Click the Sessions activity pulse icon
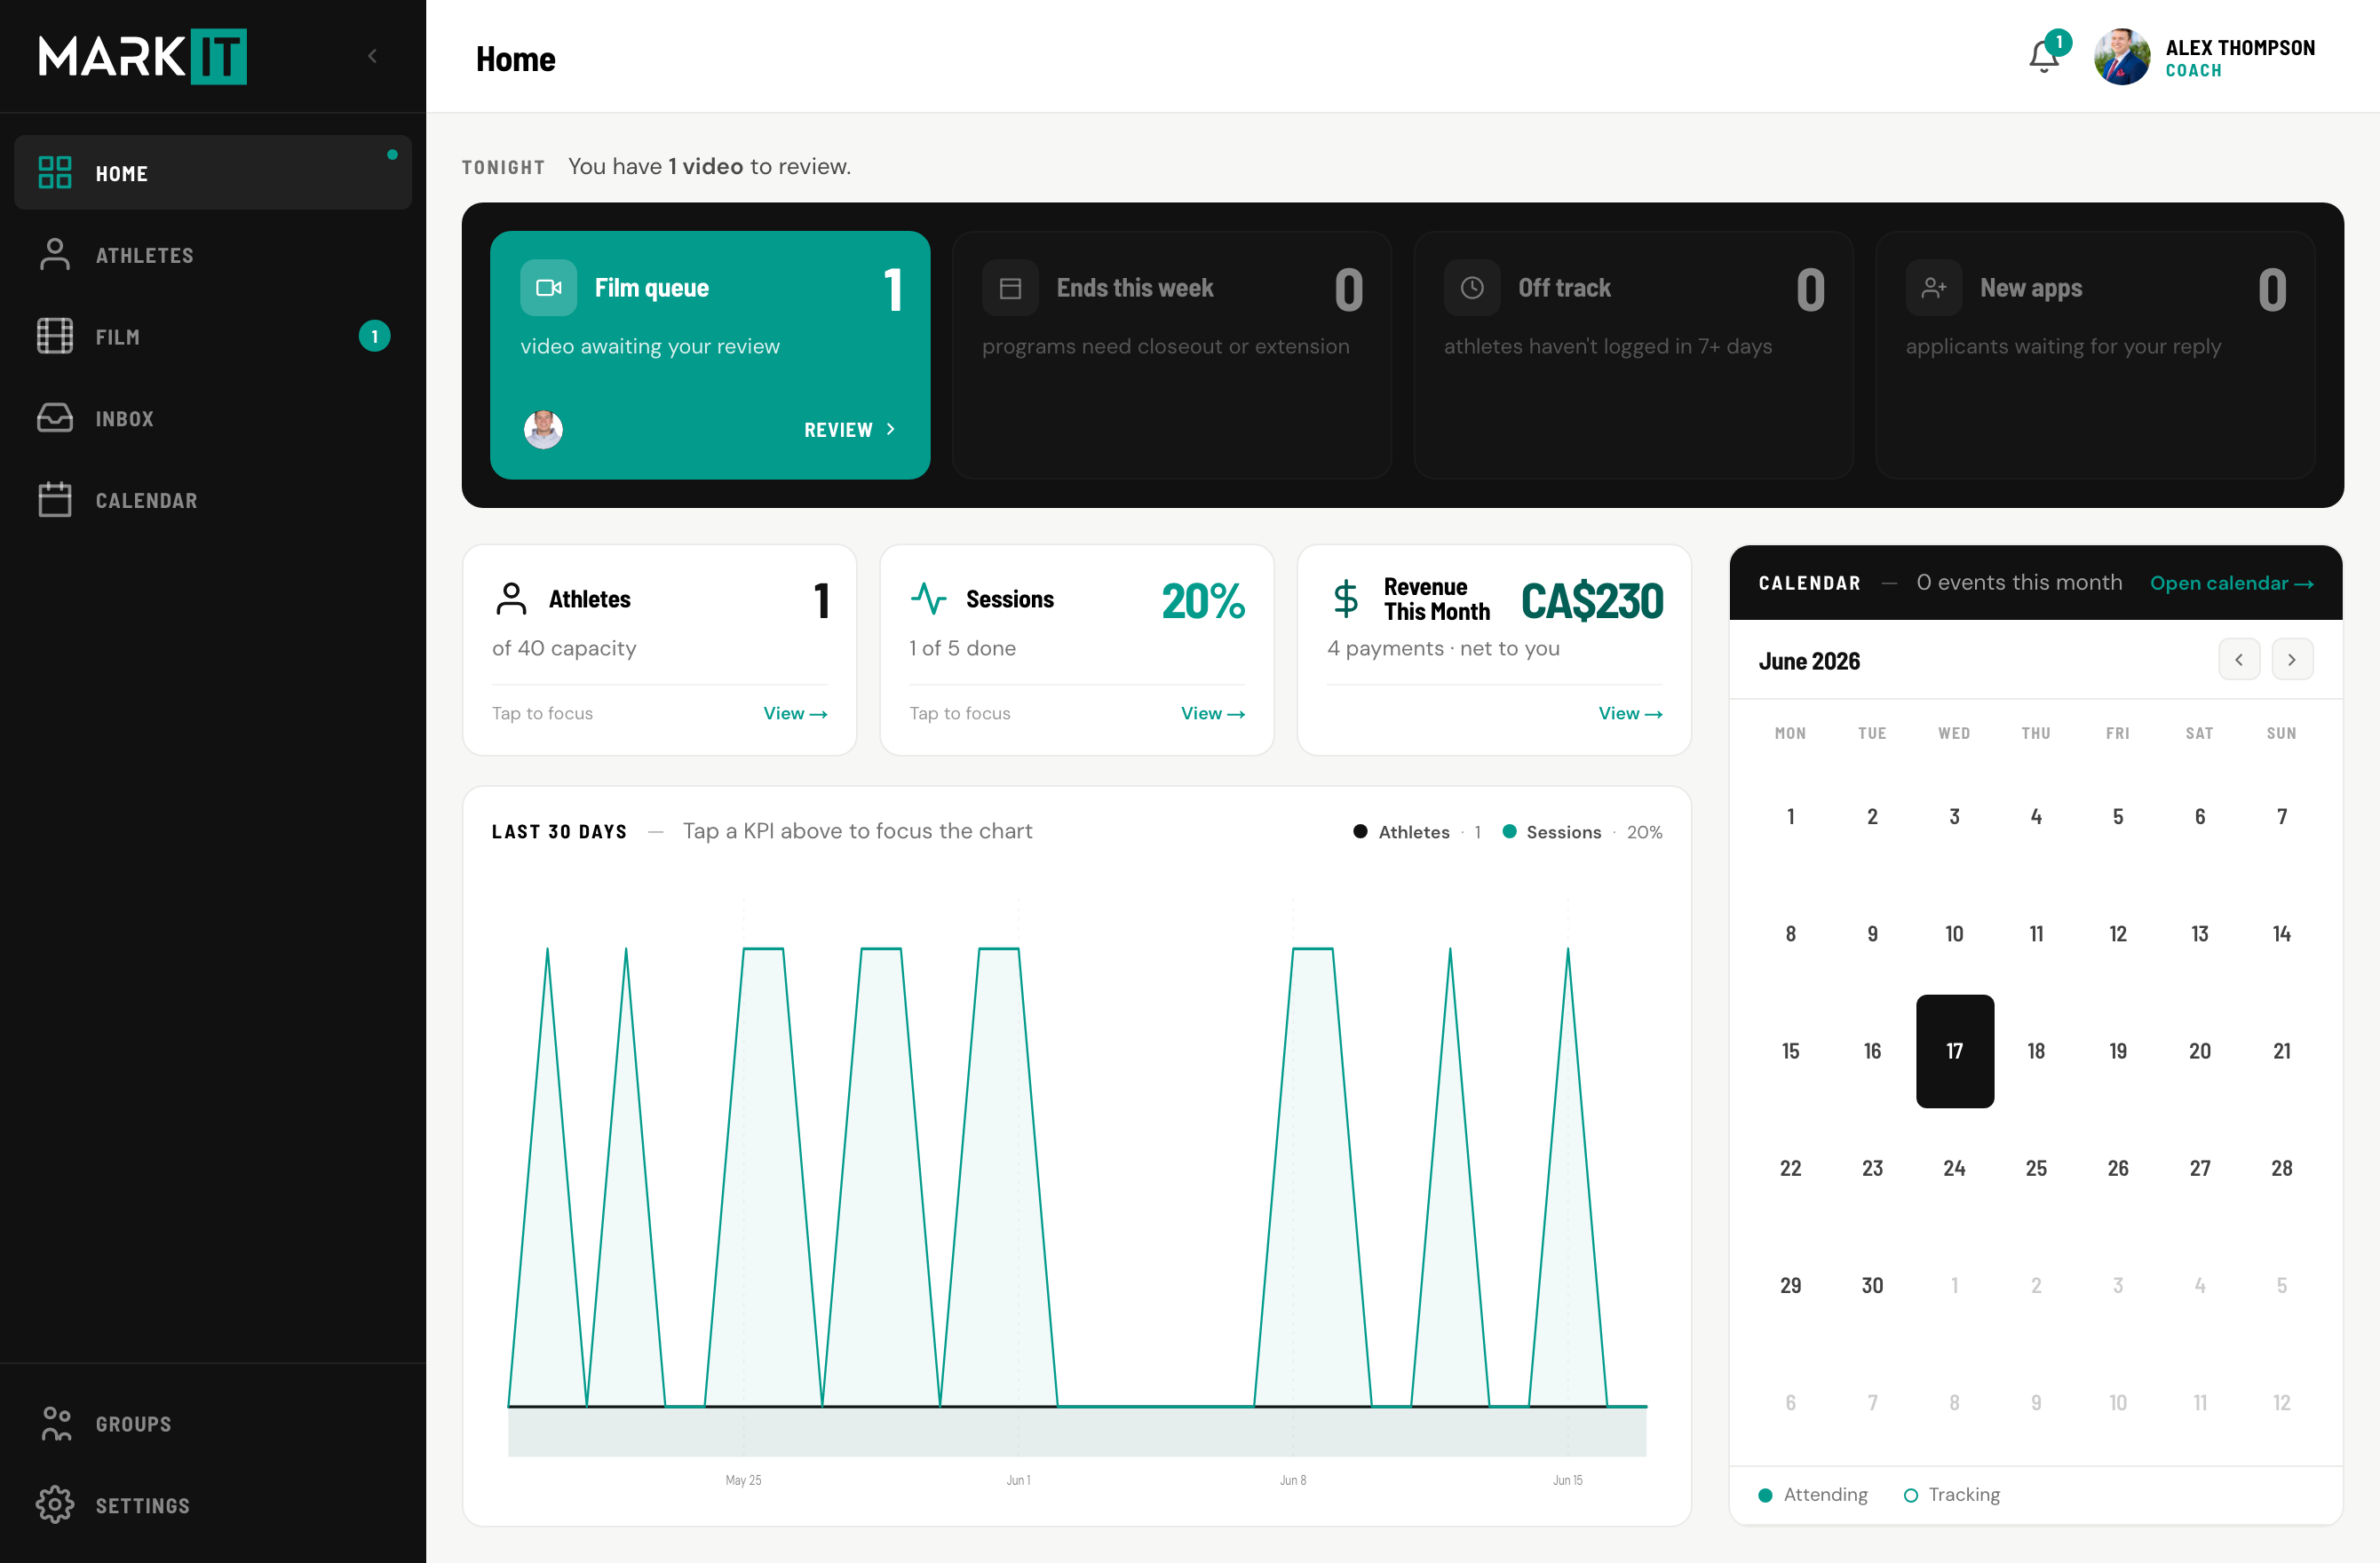The width and height of the screenshot is (2380, 1563). tap(928, 599)
